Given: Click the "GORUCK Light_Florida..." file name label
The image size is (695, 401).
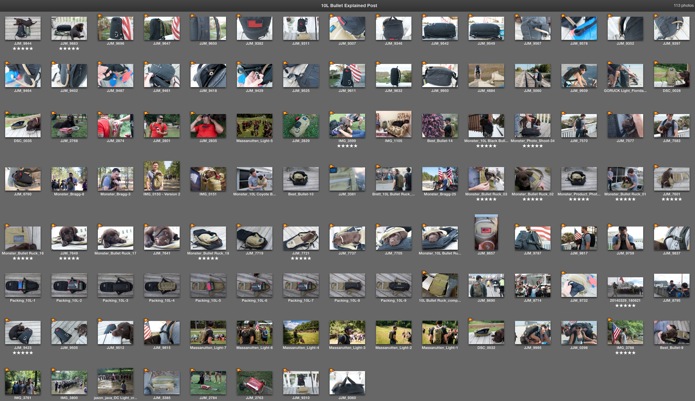Looking at the screenshot, I should pyautogui.click(x=625, y=90).
